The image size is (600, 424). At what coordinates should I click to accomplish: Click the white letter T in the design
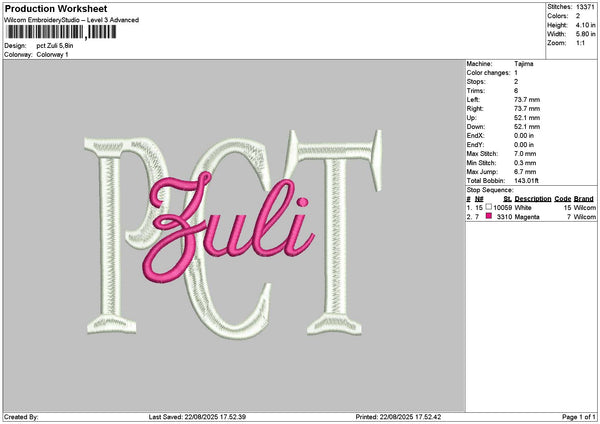(336, 233)
